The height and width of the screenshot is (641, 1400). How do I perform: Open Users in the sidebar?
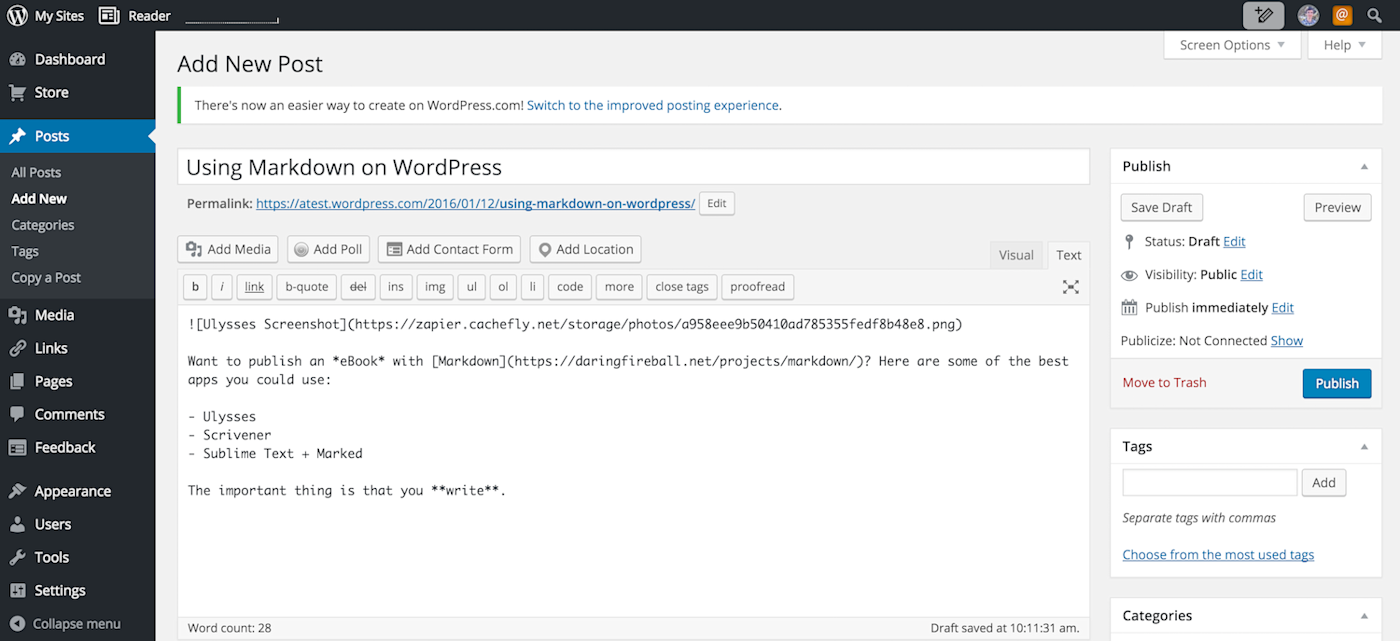(77, 524)
